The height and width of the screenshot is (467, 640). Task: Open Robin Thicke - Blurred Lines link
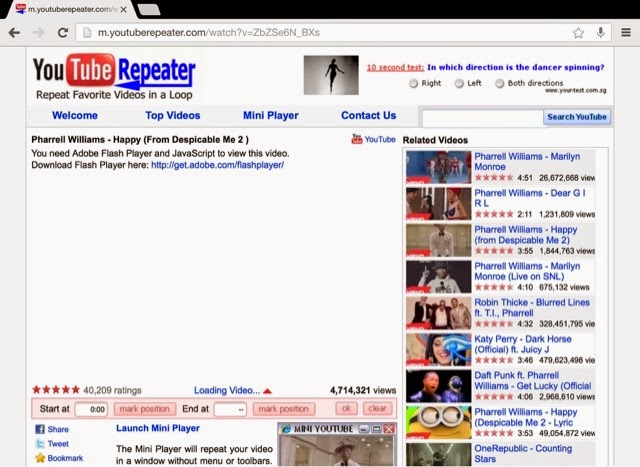click(x=532, y=308)
